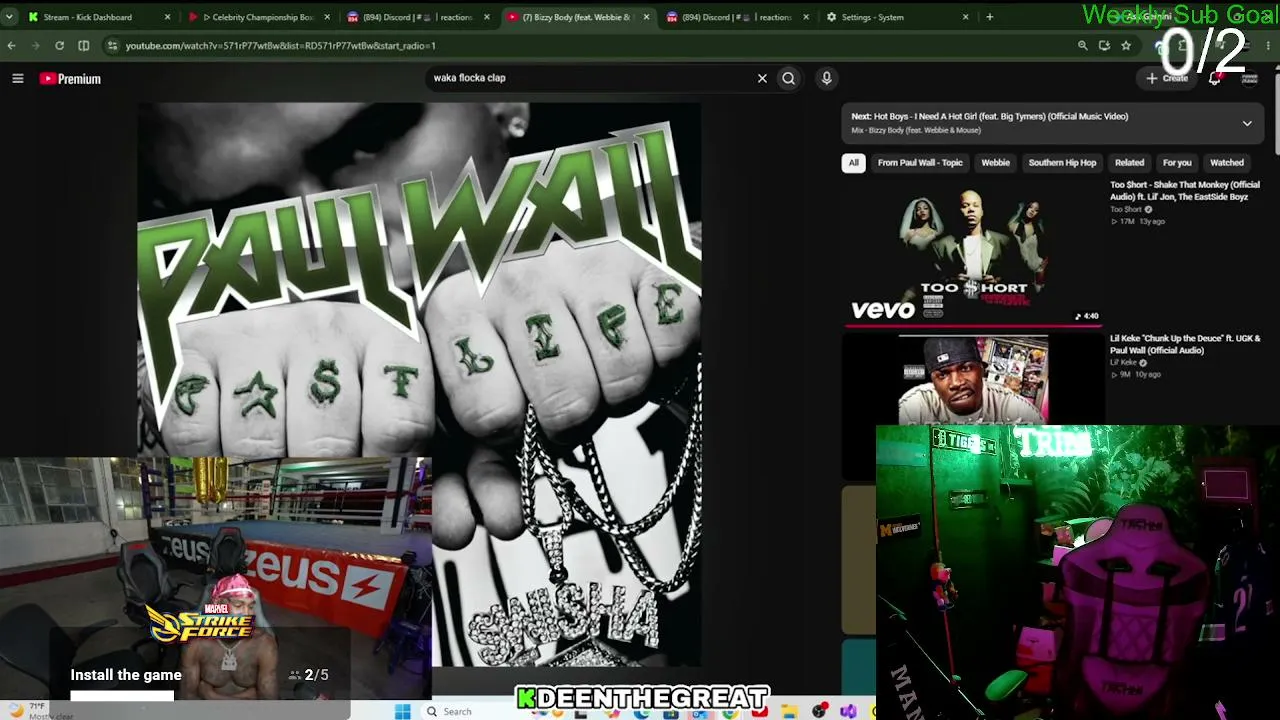Close the Stream - Kick Dashboard tab

coord(167,17)
